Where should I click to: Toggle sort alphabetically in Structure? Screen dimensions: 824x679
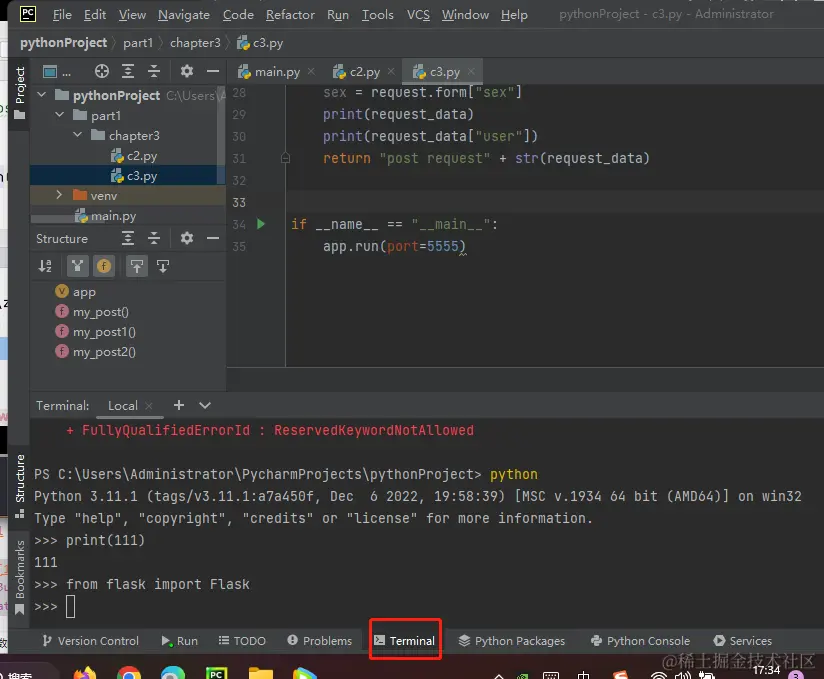(45, 266)
